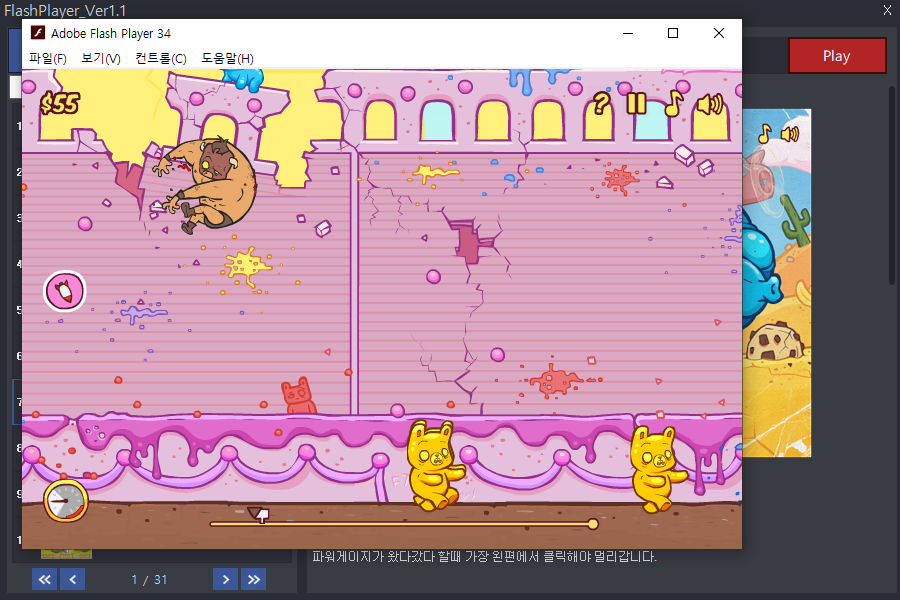Click the 1 / 31 page indicator
Screen dimensions: 900x600
point(149,580)
